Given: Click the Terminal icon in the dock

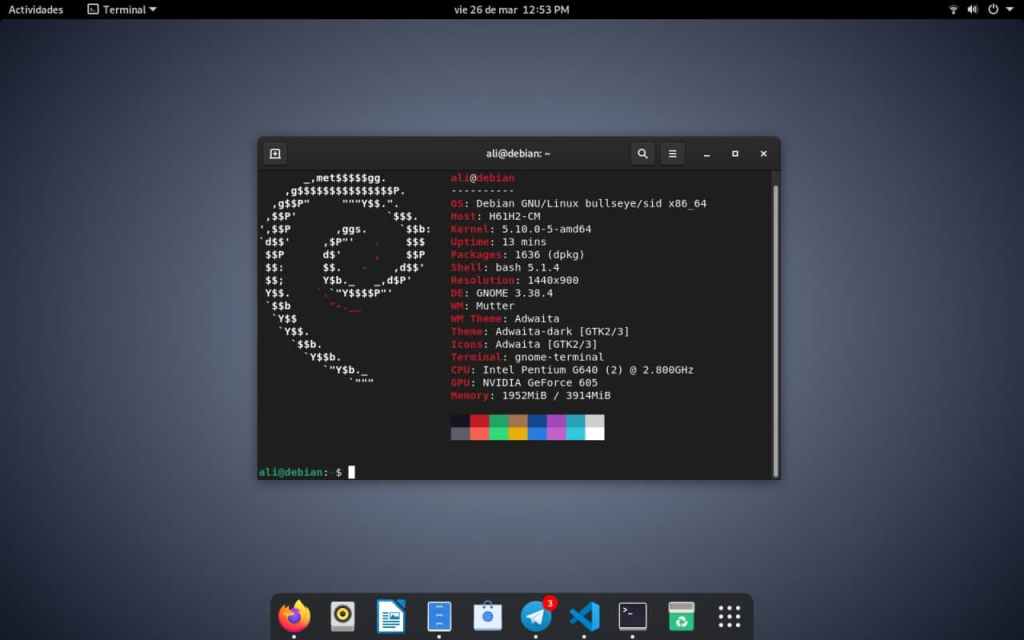Looking at the screenshot, I should 632,615.
